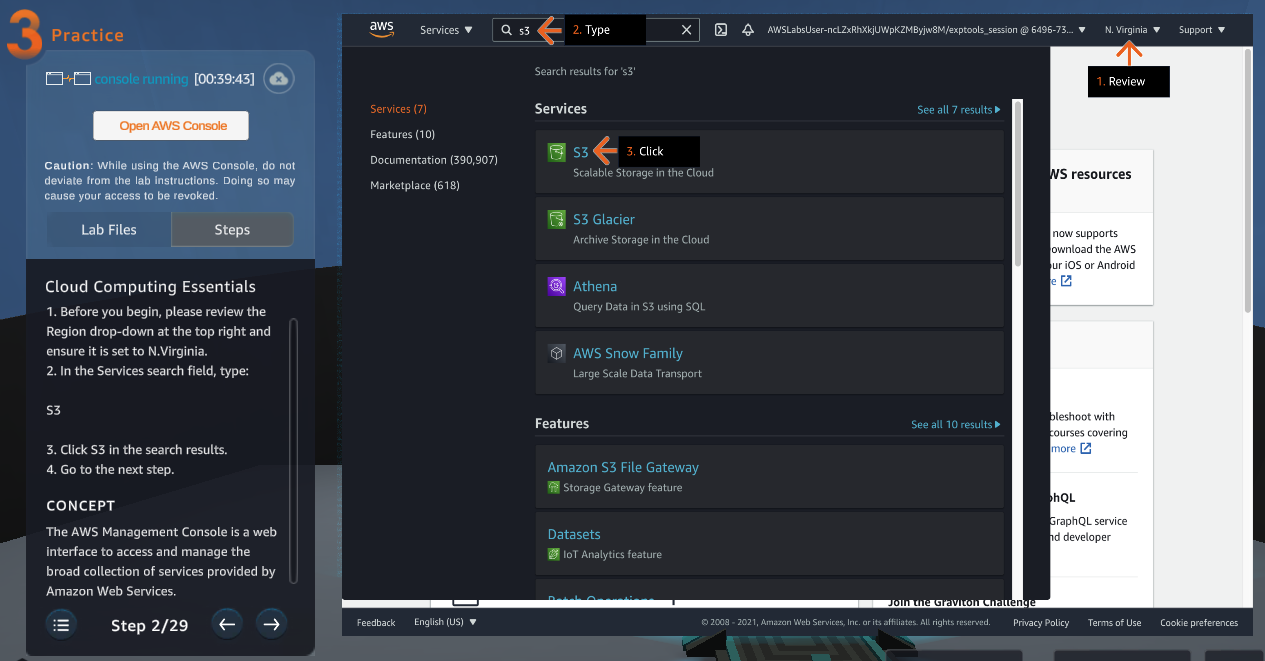Click the Feedback link in the footer
The height and width of the screenshot is (661, 1265).
tap(376, 622)
